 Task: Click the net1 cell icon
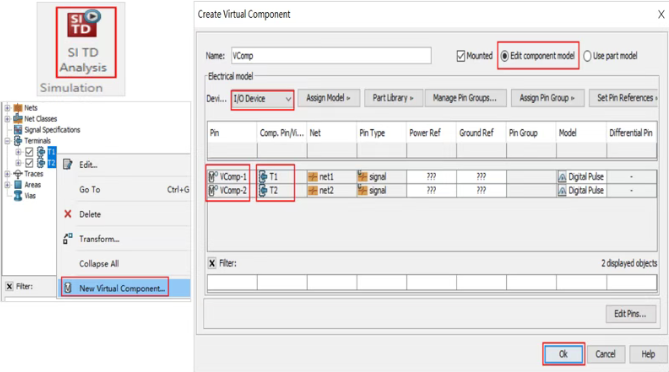pyautogui.click(x=313, y=177)
